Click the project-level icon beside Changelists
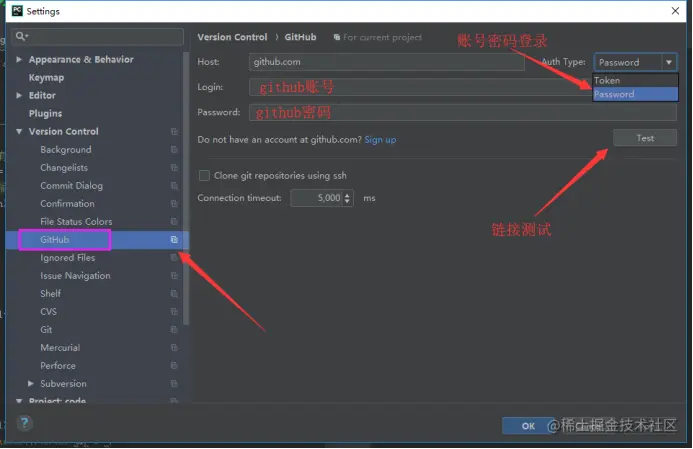Screen dimensions: 693x449 coord(174,167)
